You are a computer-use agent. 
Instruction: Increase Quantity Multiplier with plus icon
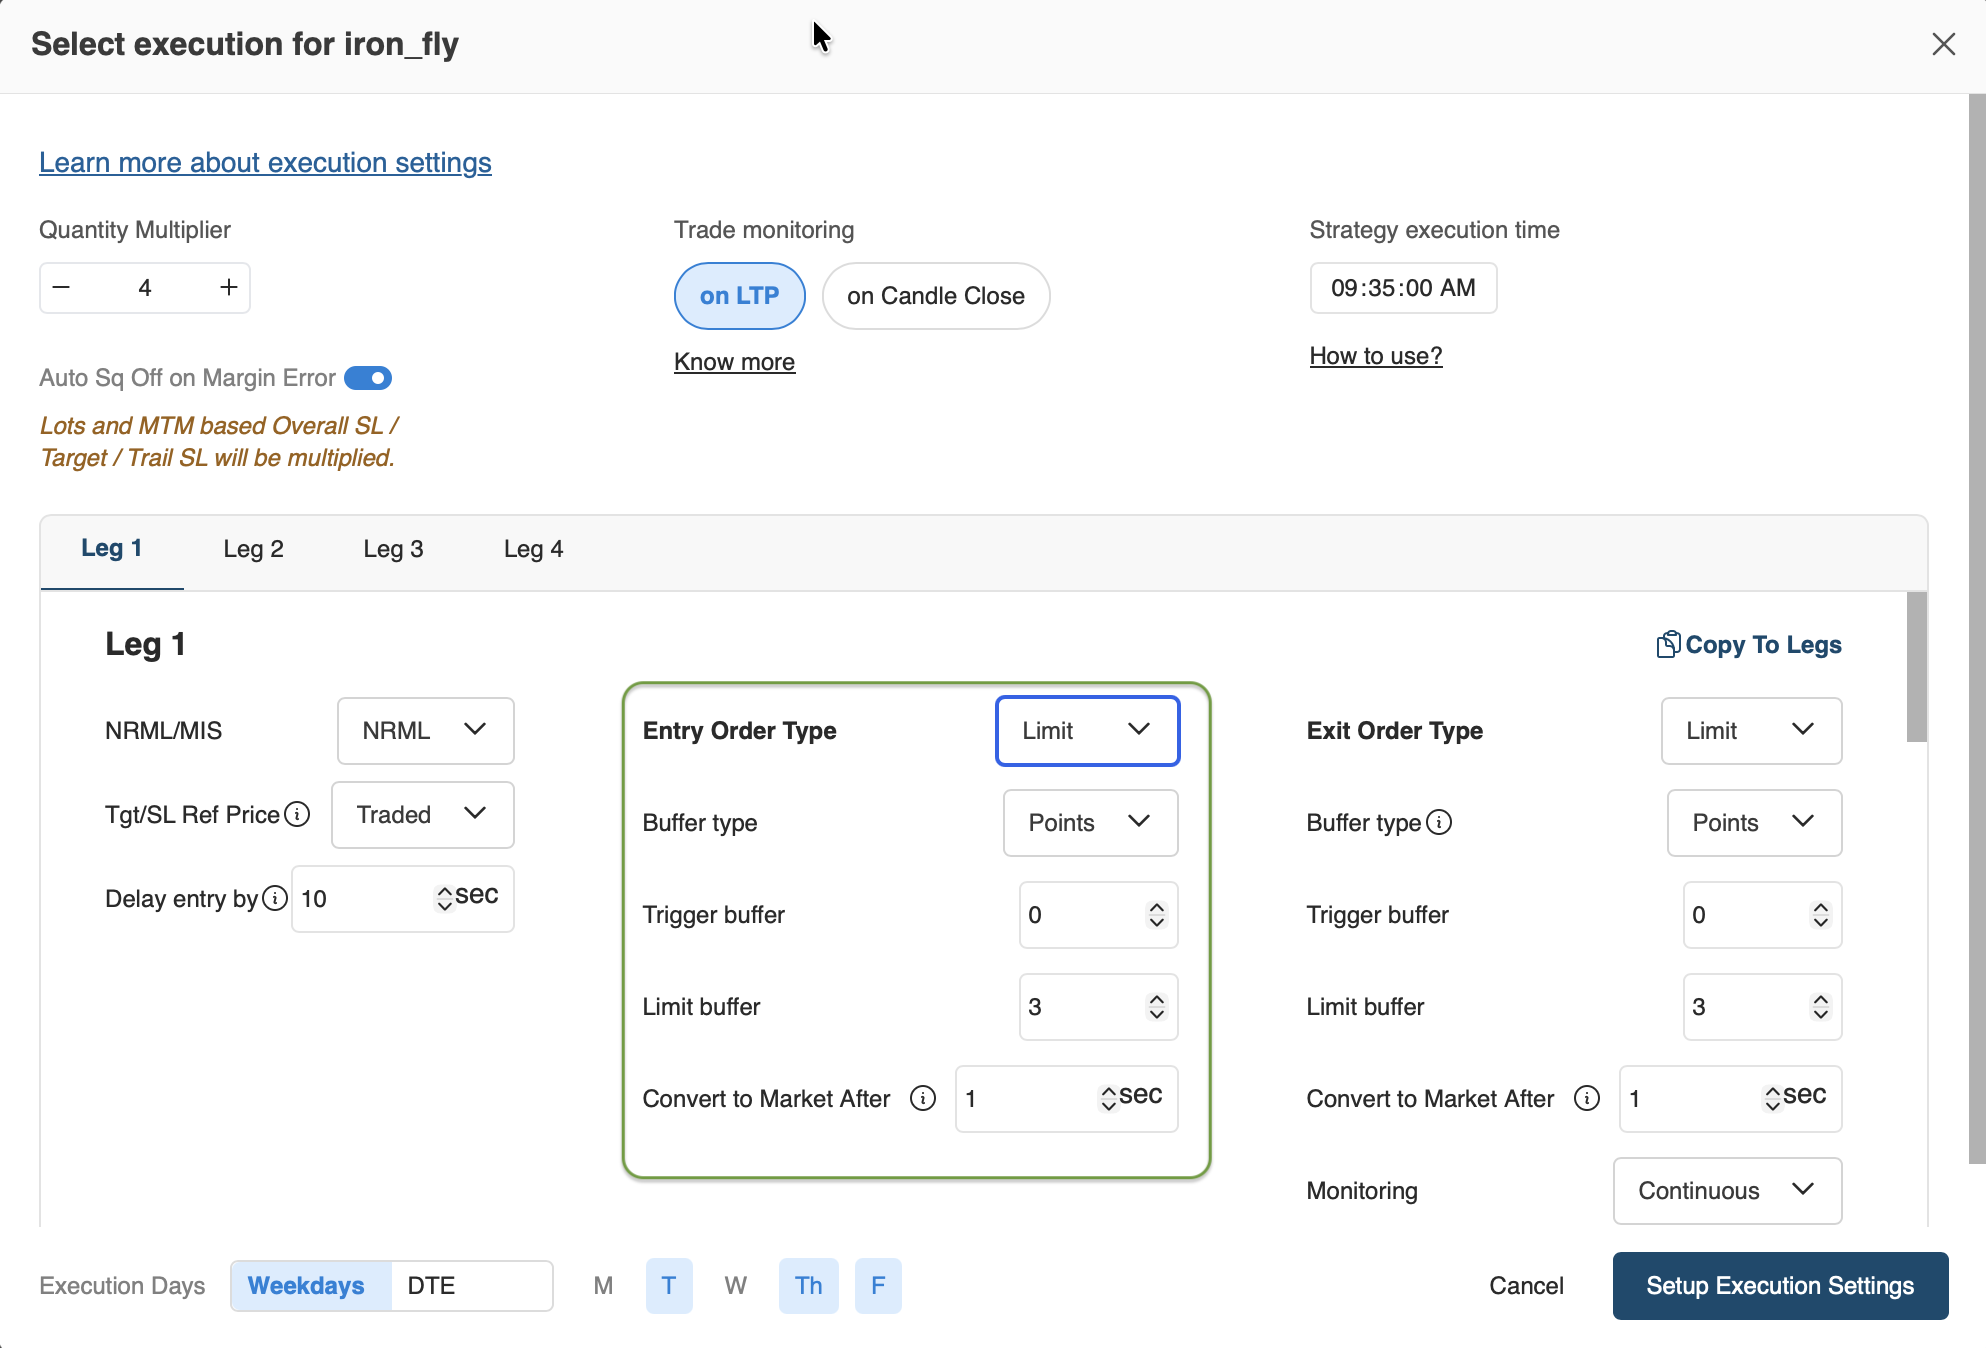(x=229, y=288)
